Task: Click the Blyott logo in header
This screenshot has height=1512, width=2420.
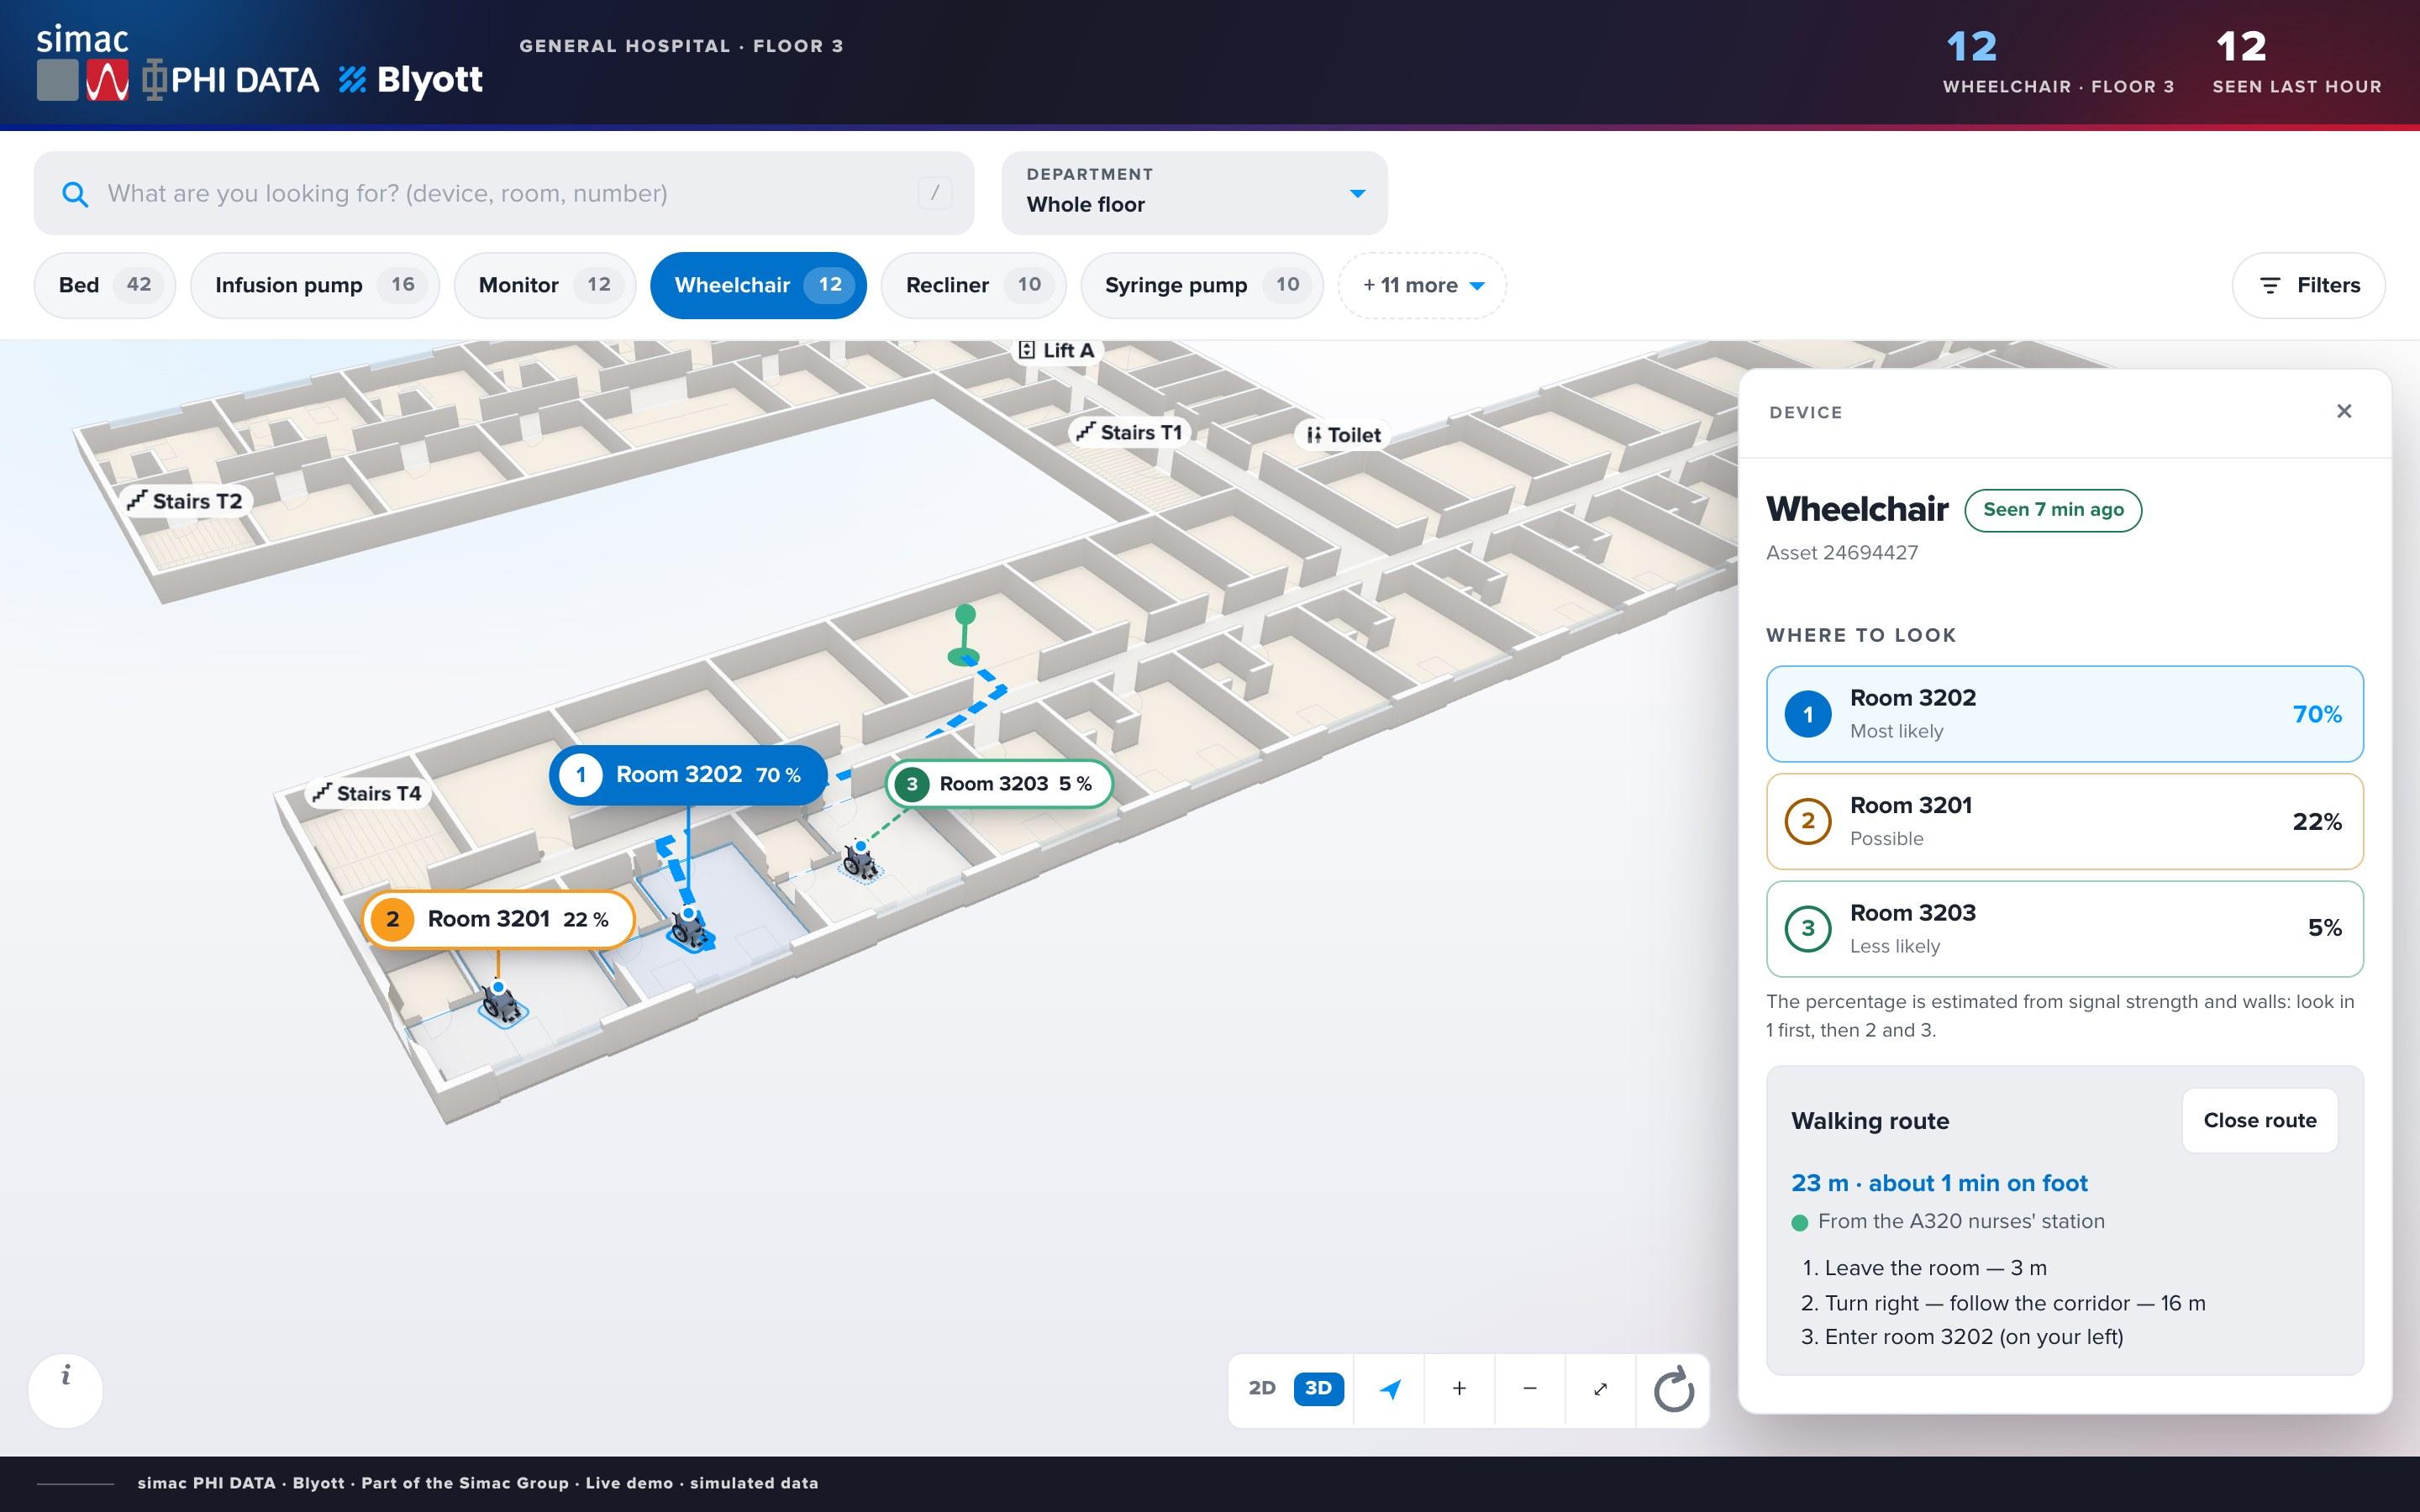Action: [x=411, y=80]
